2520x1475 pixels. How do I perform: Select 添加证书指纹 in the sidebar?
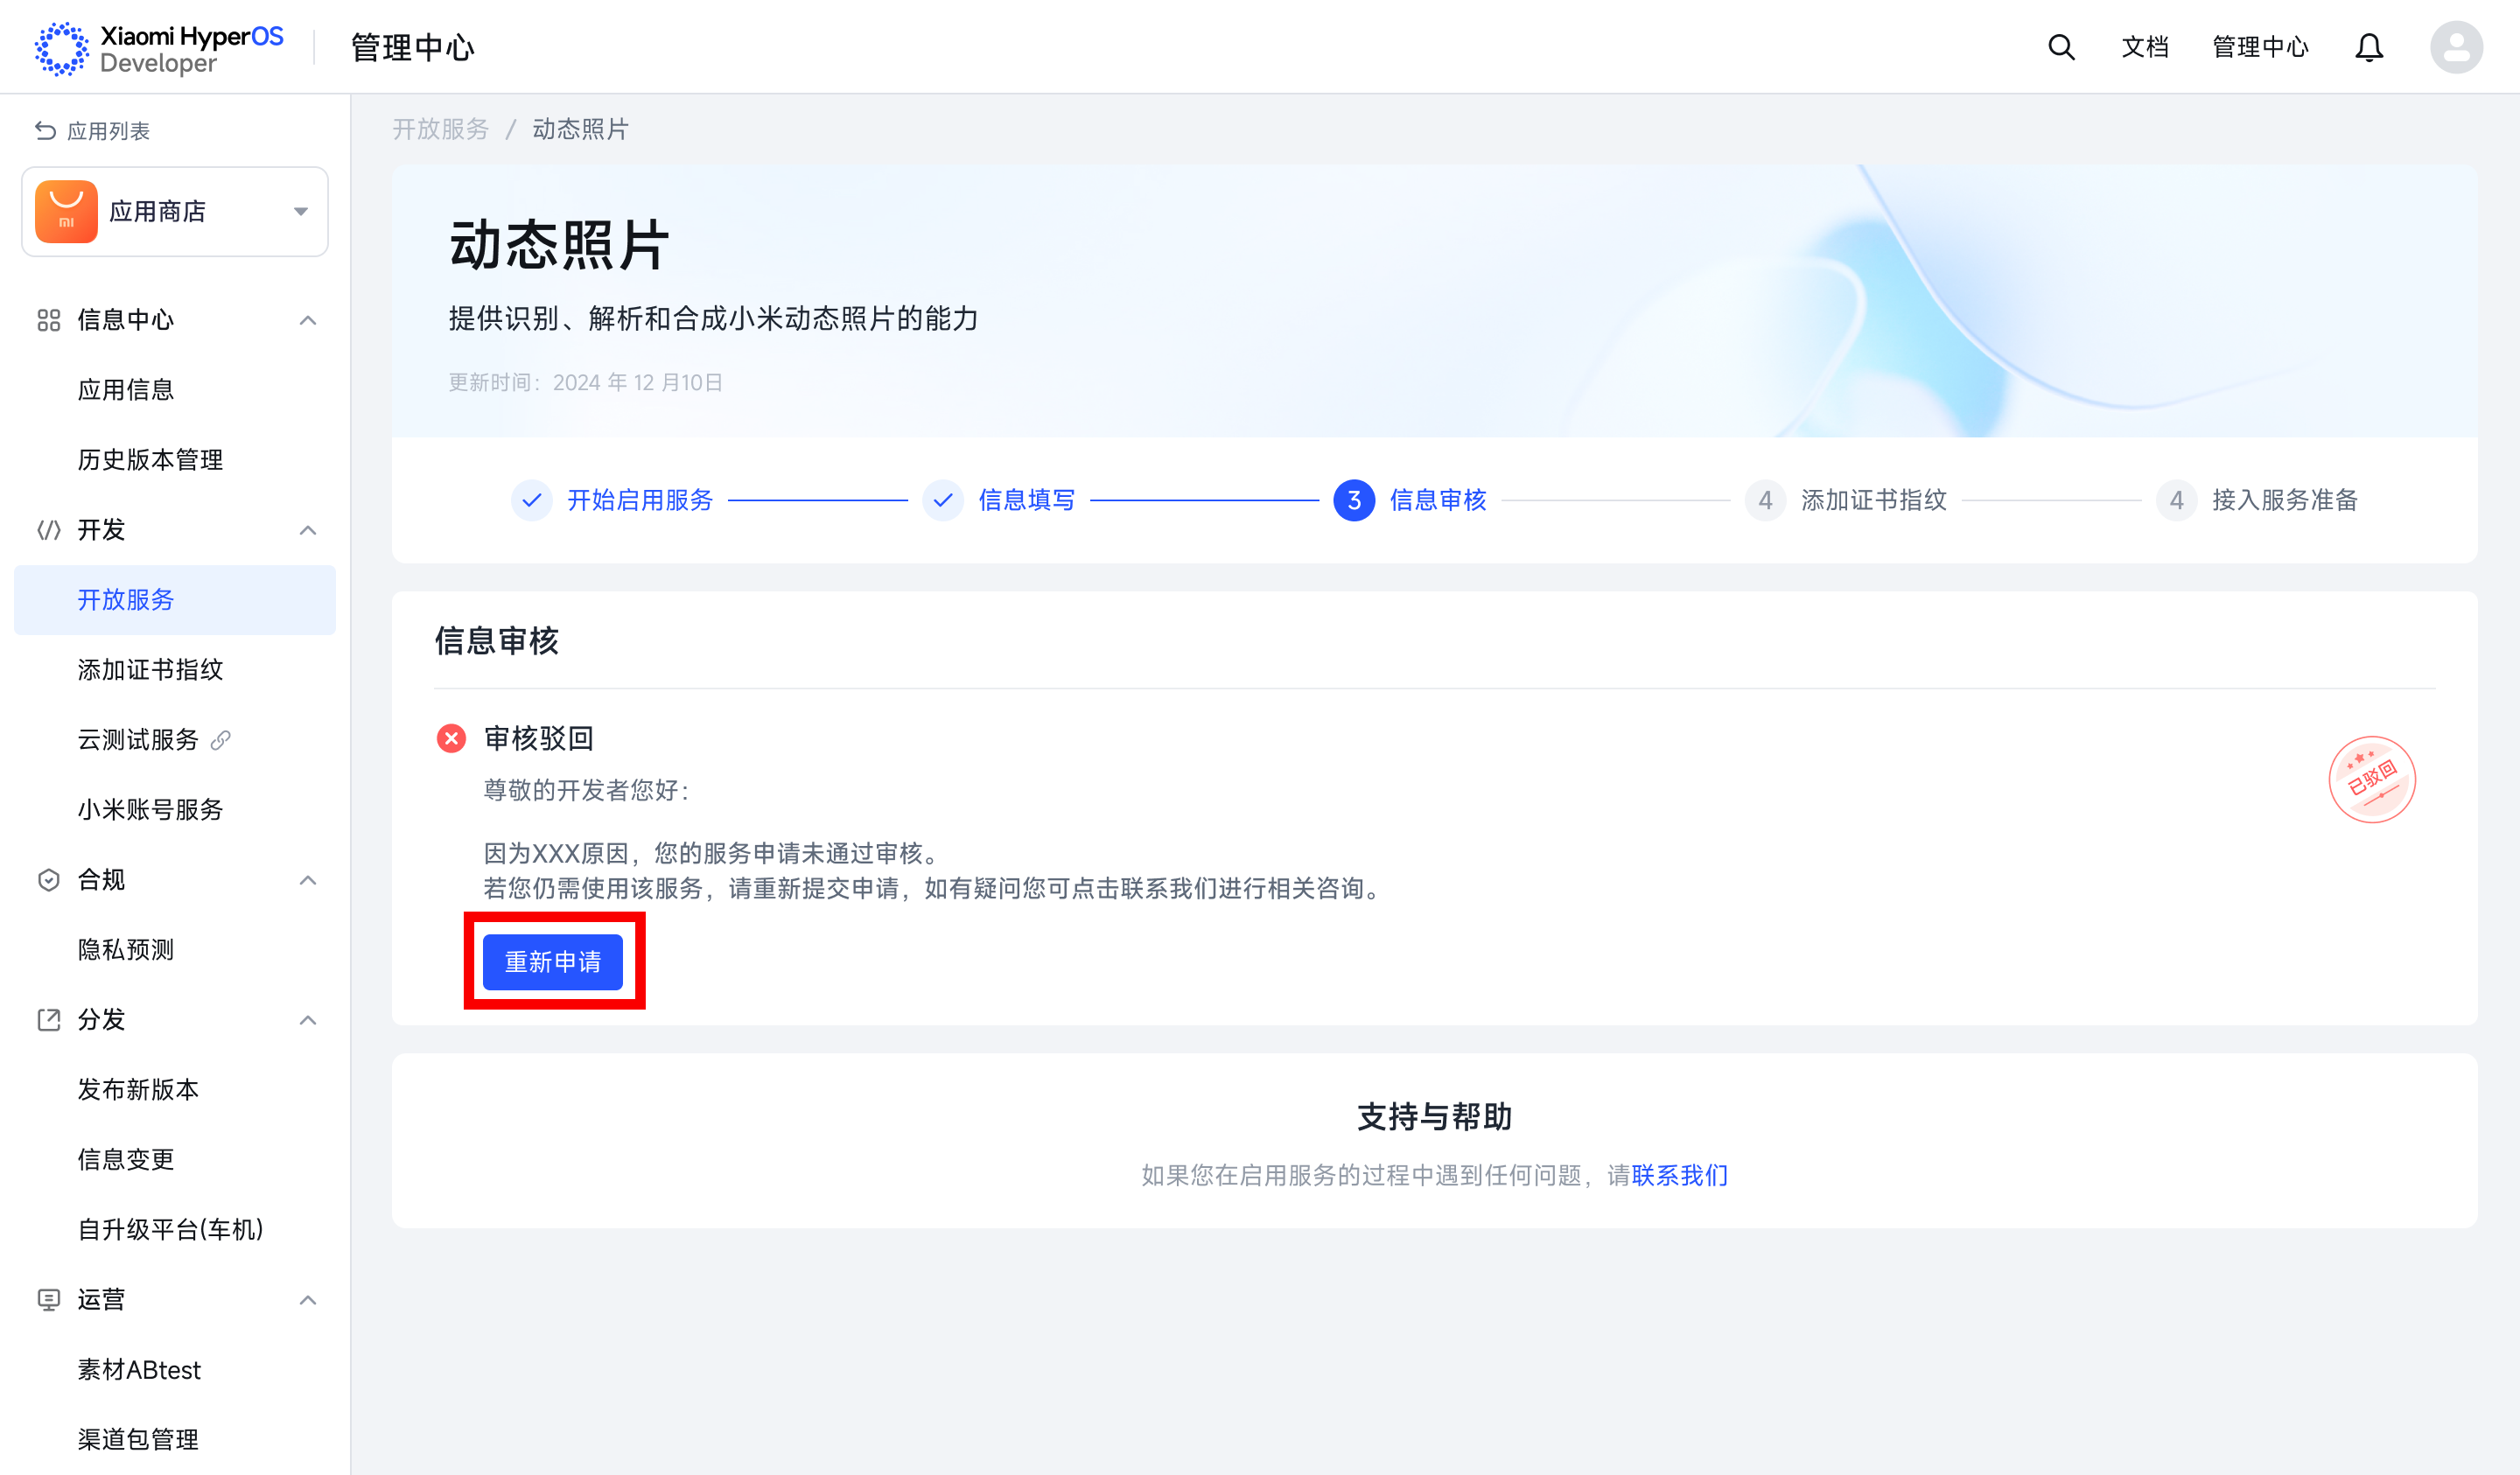coord(150,669)
